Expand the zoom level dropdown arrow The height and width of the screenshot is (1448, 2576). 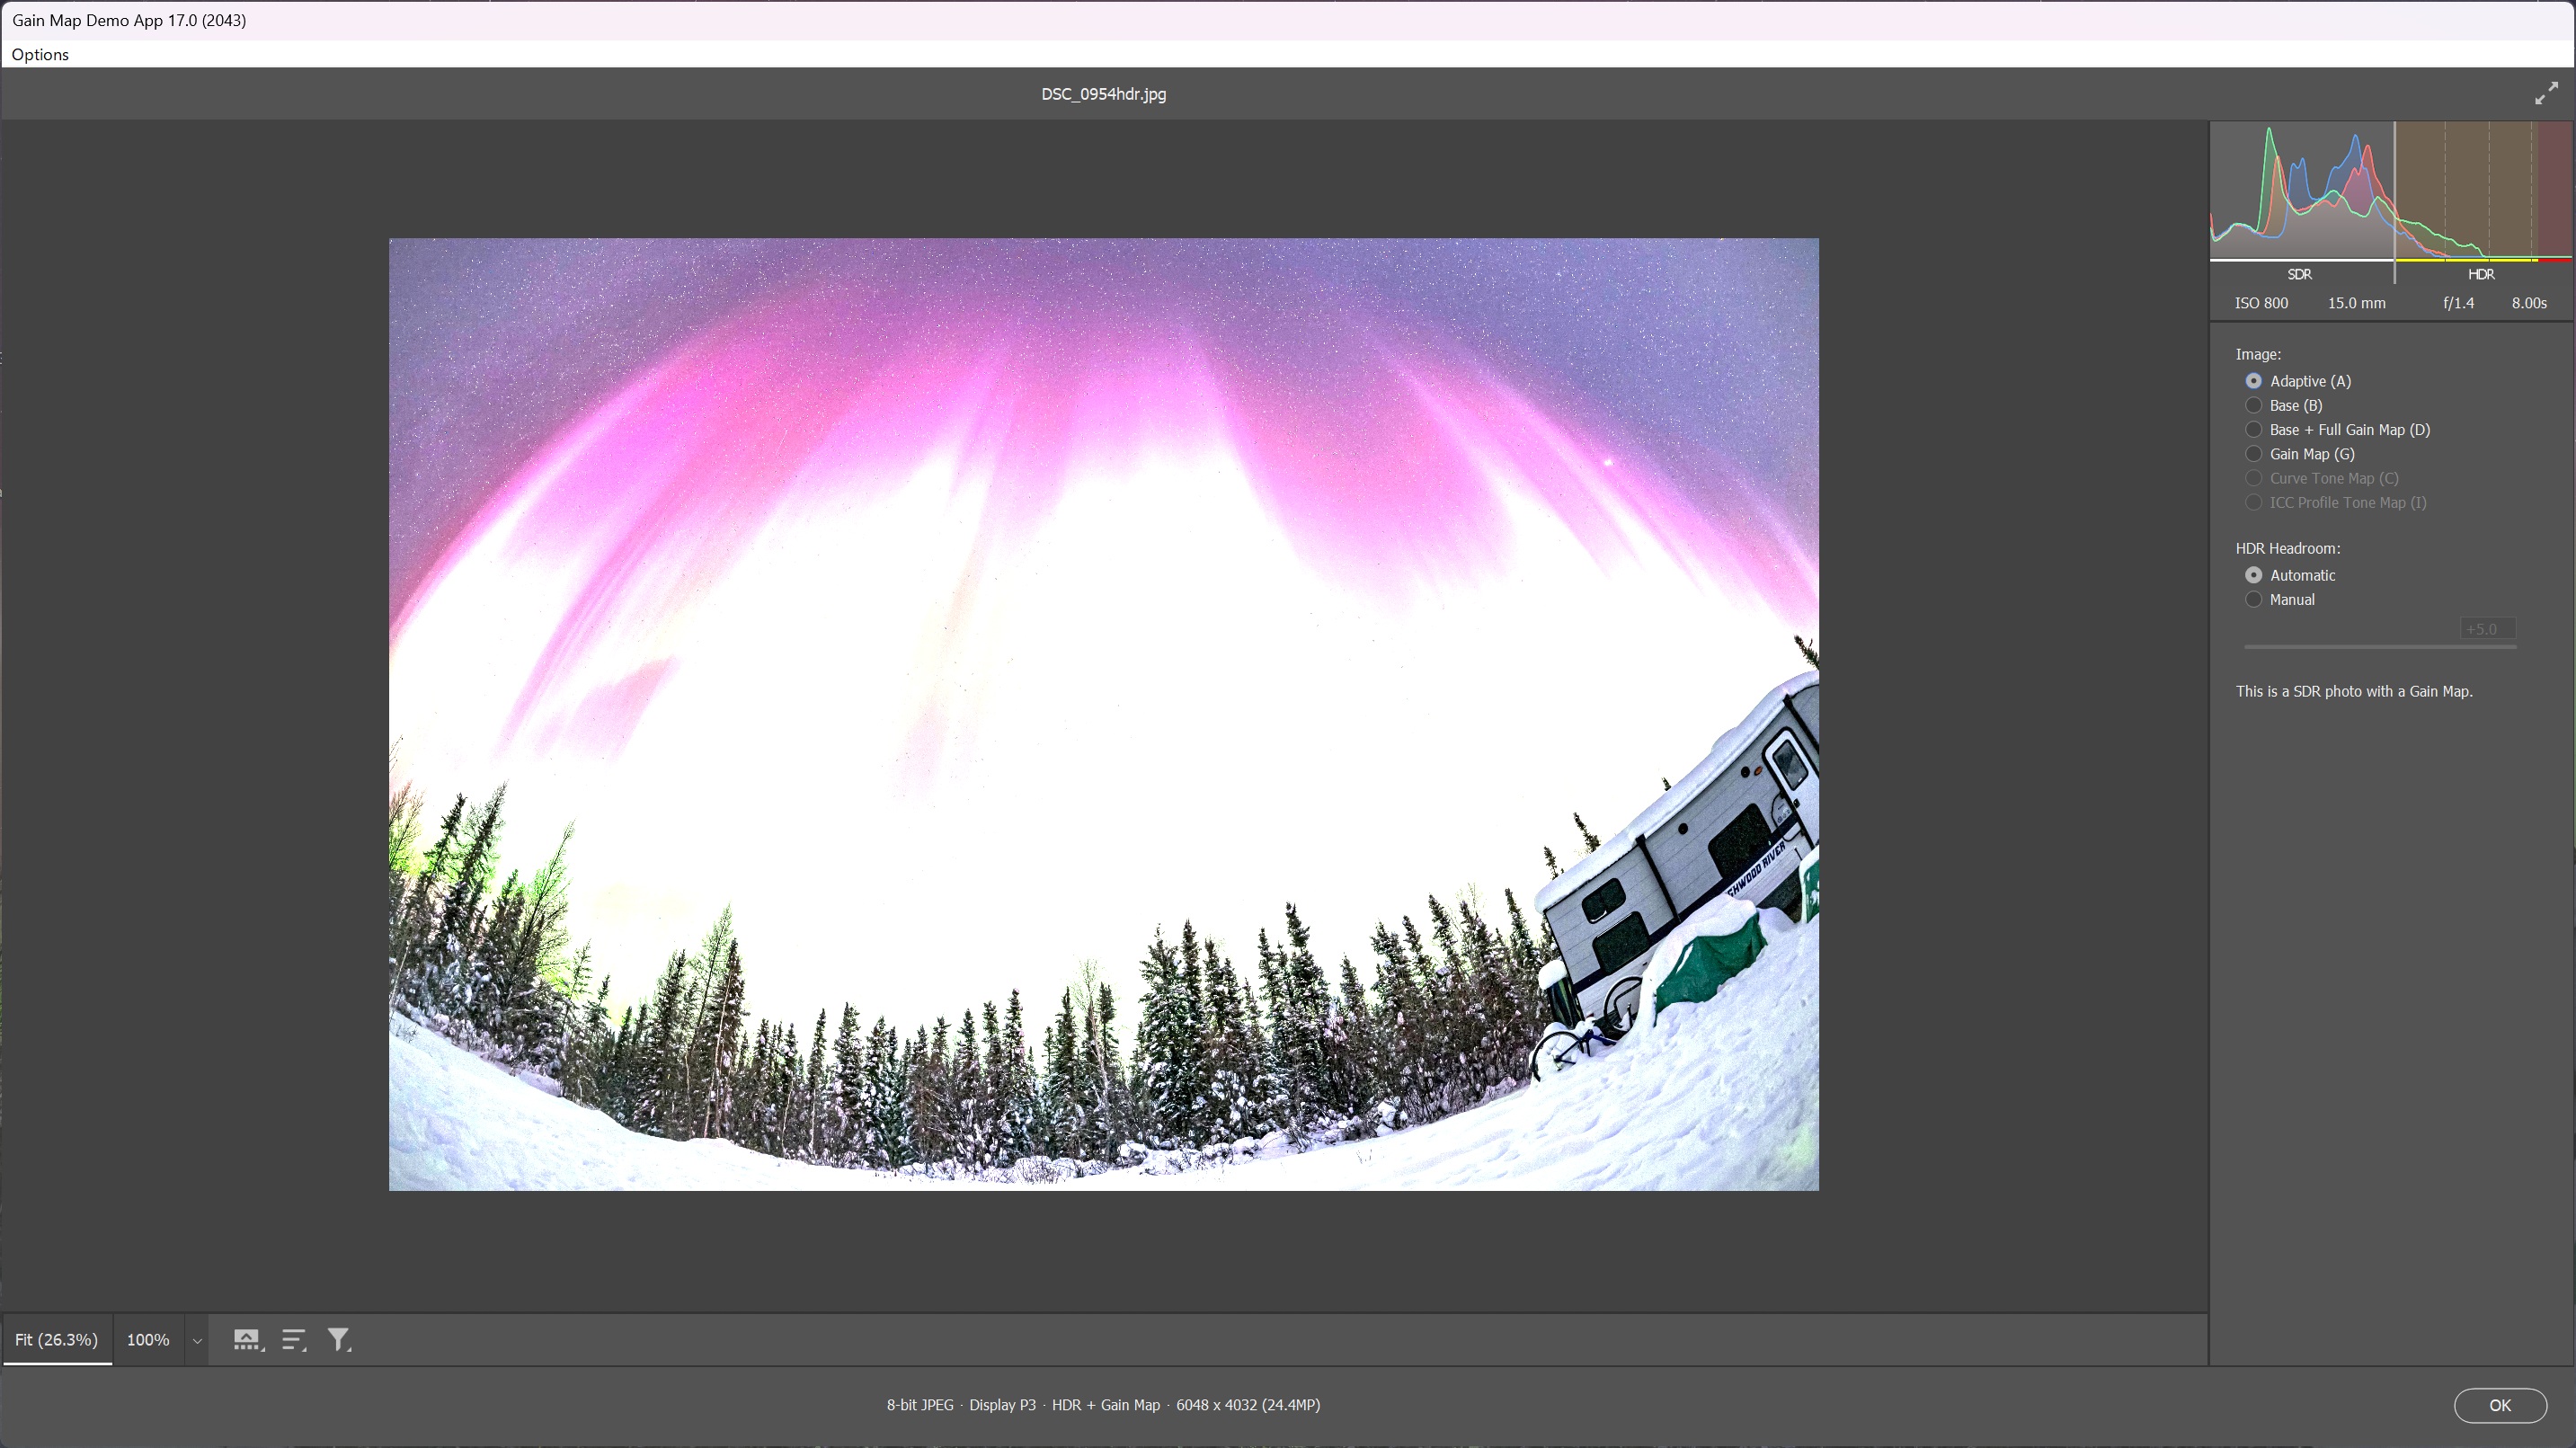click(197, 1341)
